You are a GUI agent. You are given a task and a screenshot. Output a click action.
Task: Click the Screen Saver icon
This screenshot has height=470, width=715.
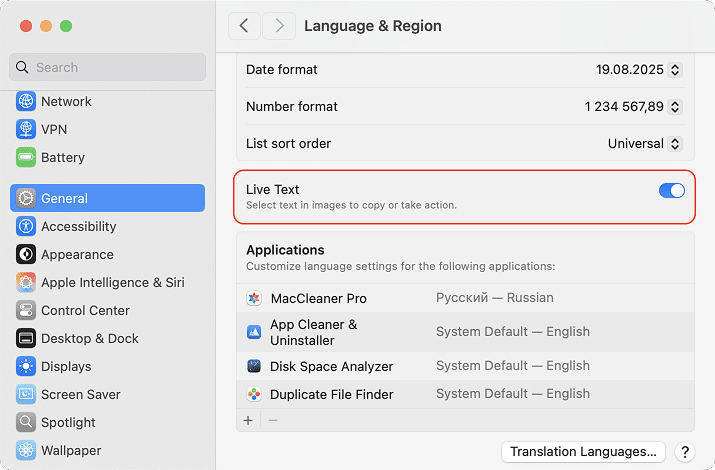tap(26, 395)
